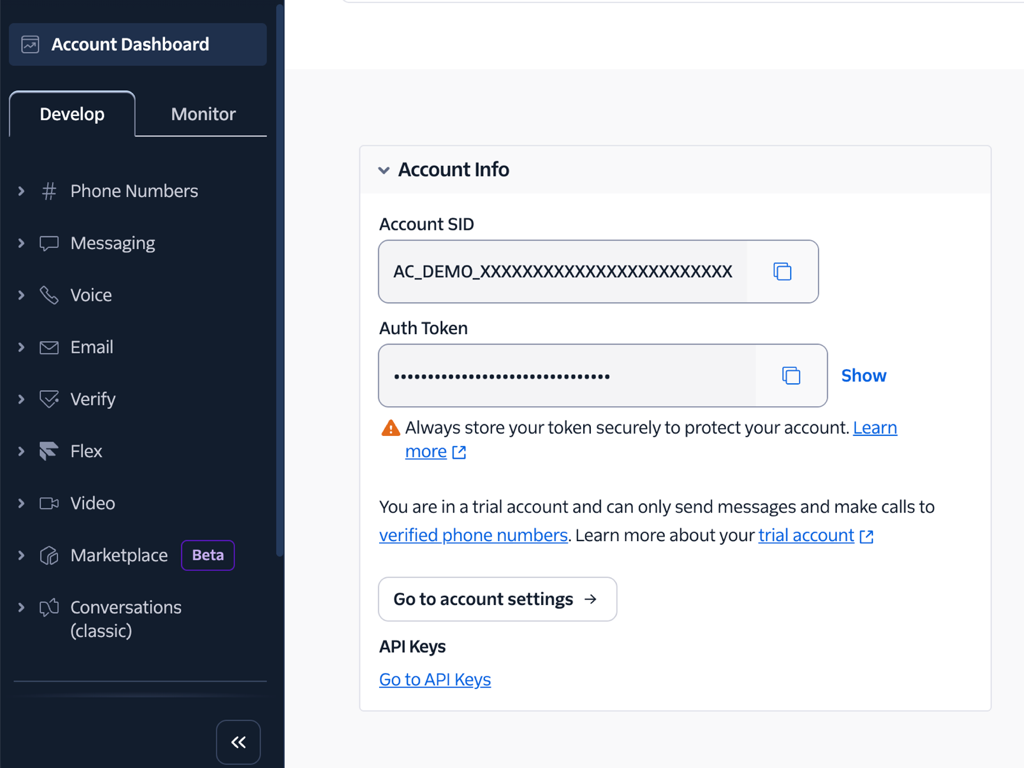This screenshot has width=1024, height=768.
Task: Copy the Auth Token
Action: pyautogui.click(x=791, y=376)
